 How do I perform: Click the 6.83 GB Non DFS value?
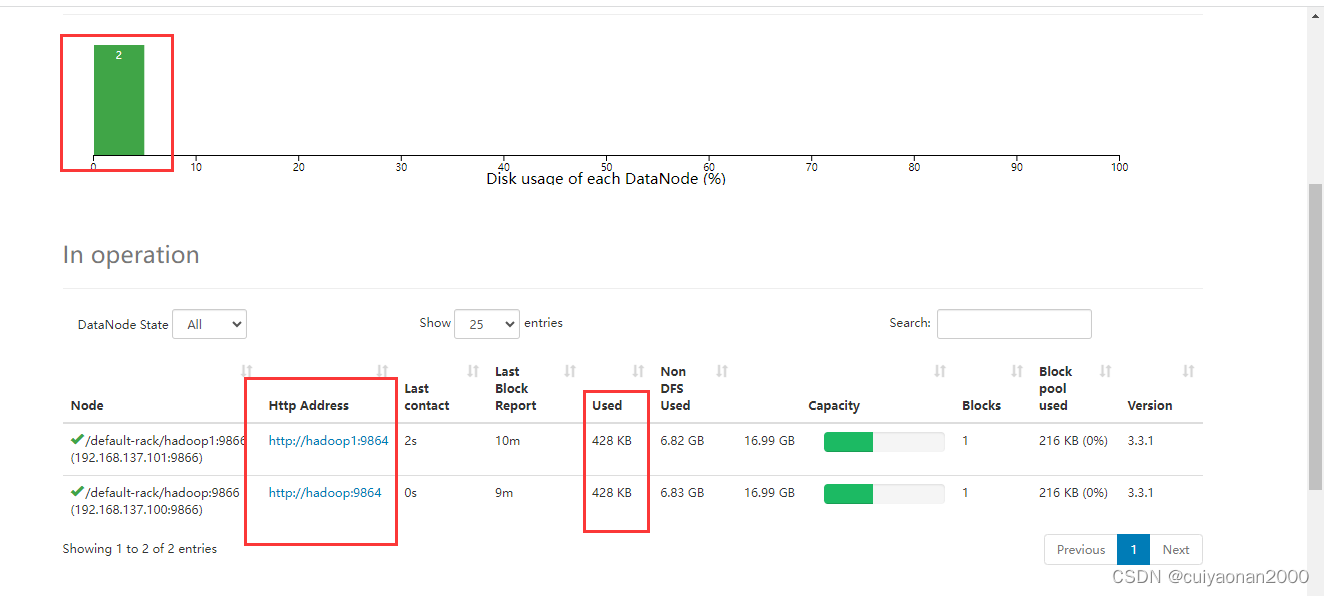(682, 493)
